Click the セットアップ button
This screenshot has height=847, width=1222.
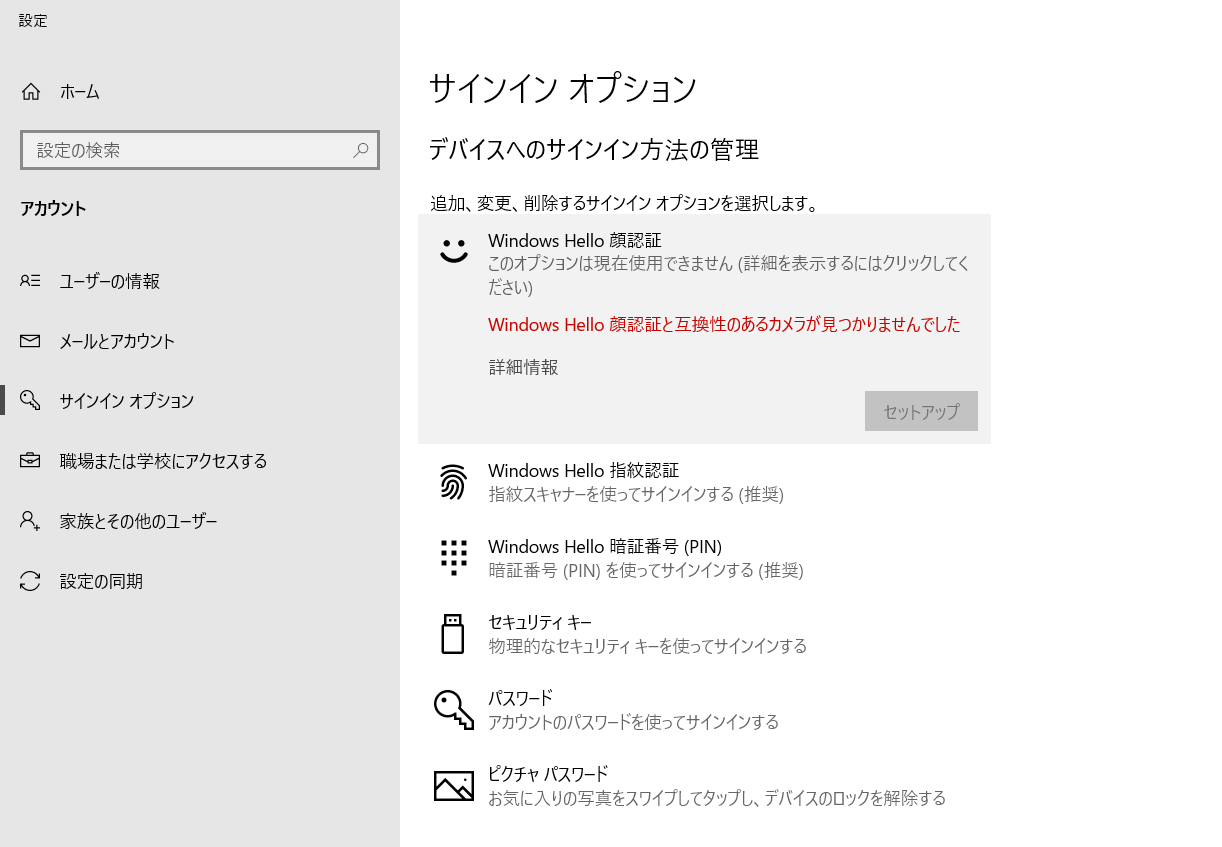(x=921, y=411)
